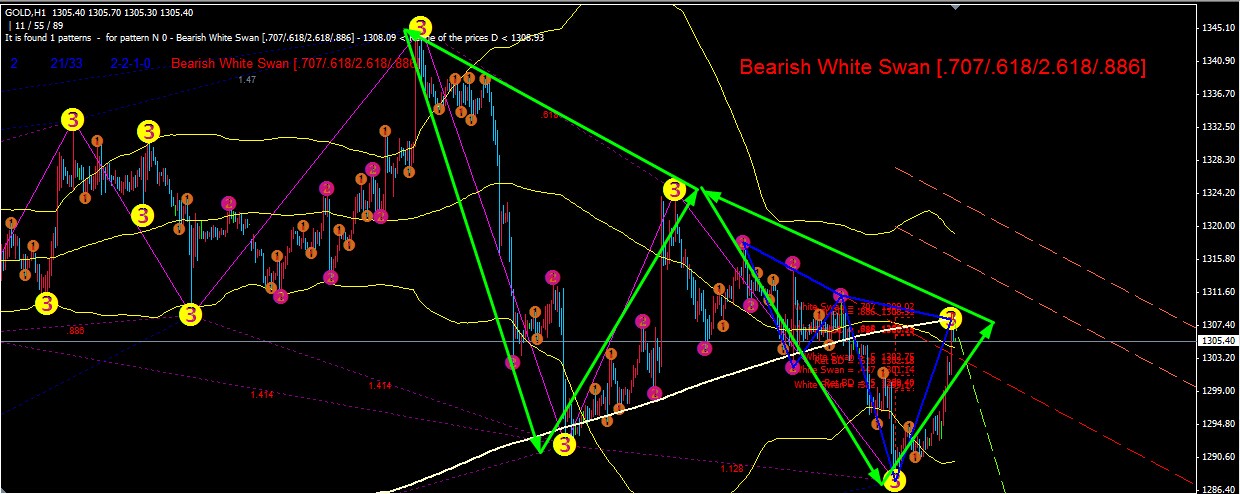Click small red Bearish White Swan label beside 2-2-1-0

(x=294, y=63)
